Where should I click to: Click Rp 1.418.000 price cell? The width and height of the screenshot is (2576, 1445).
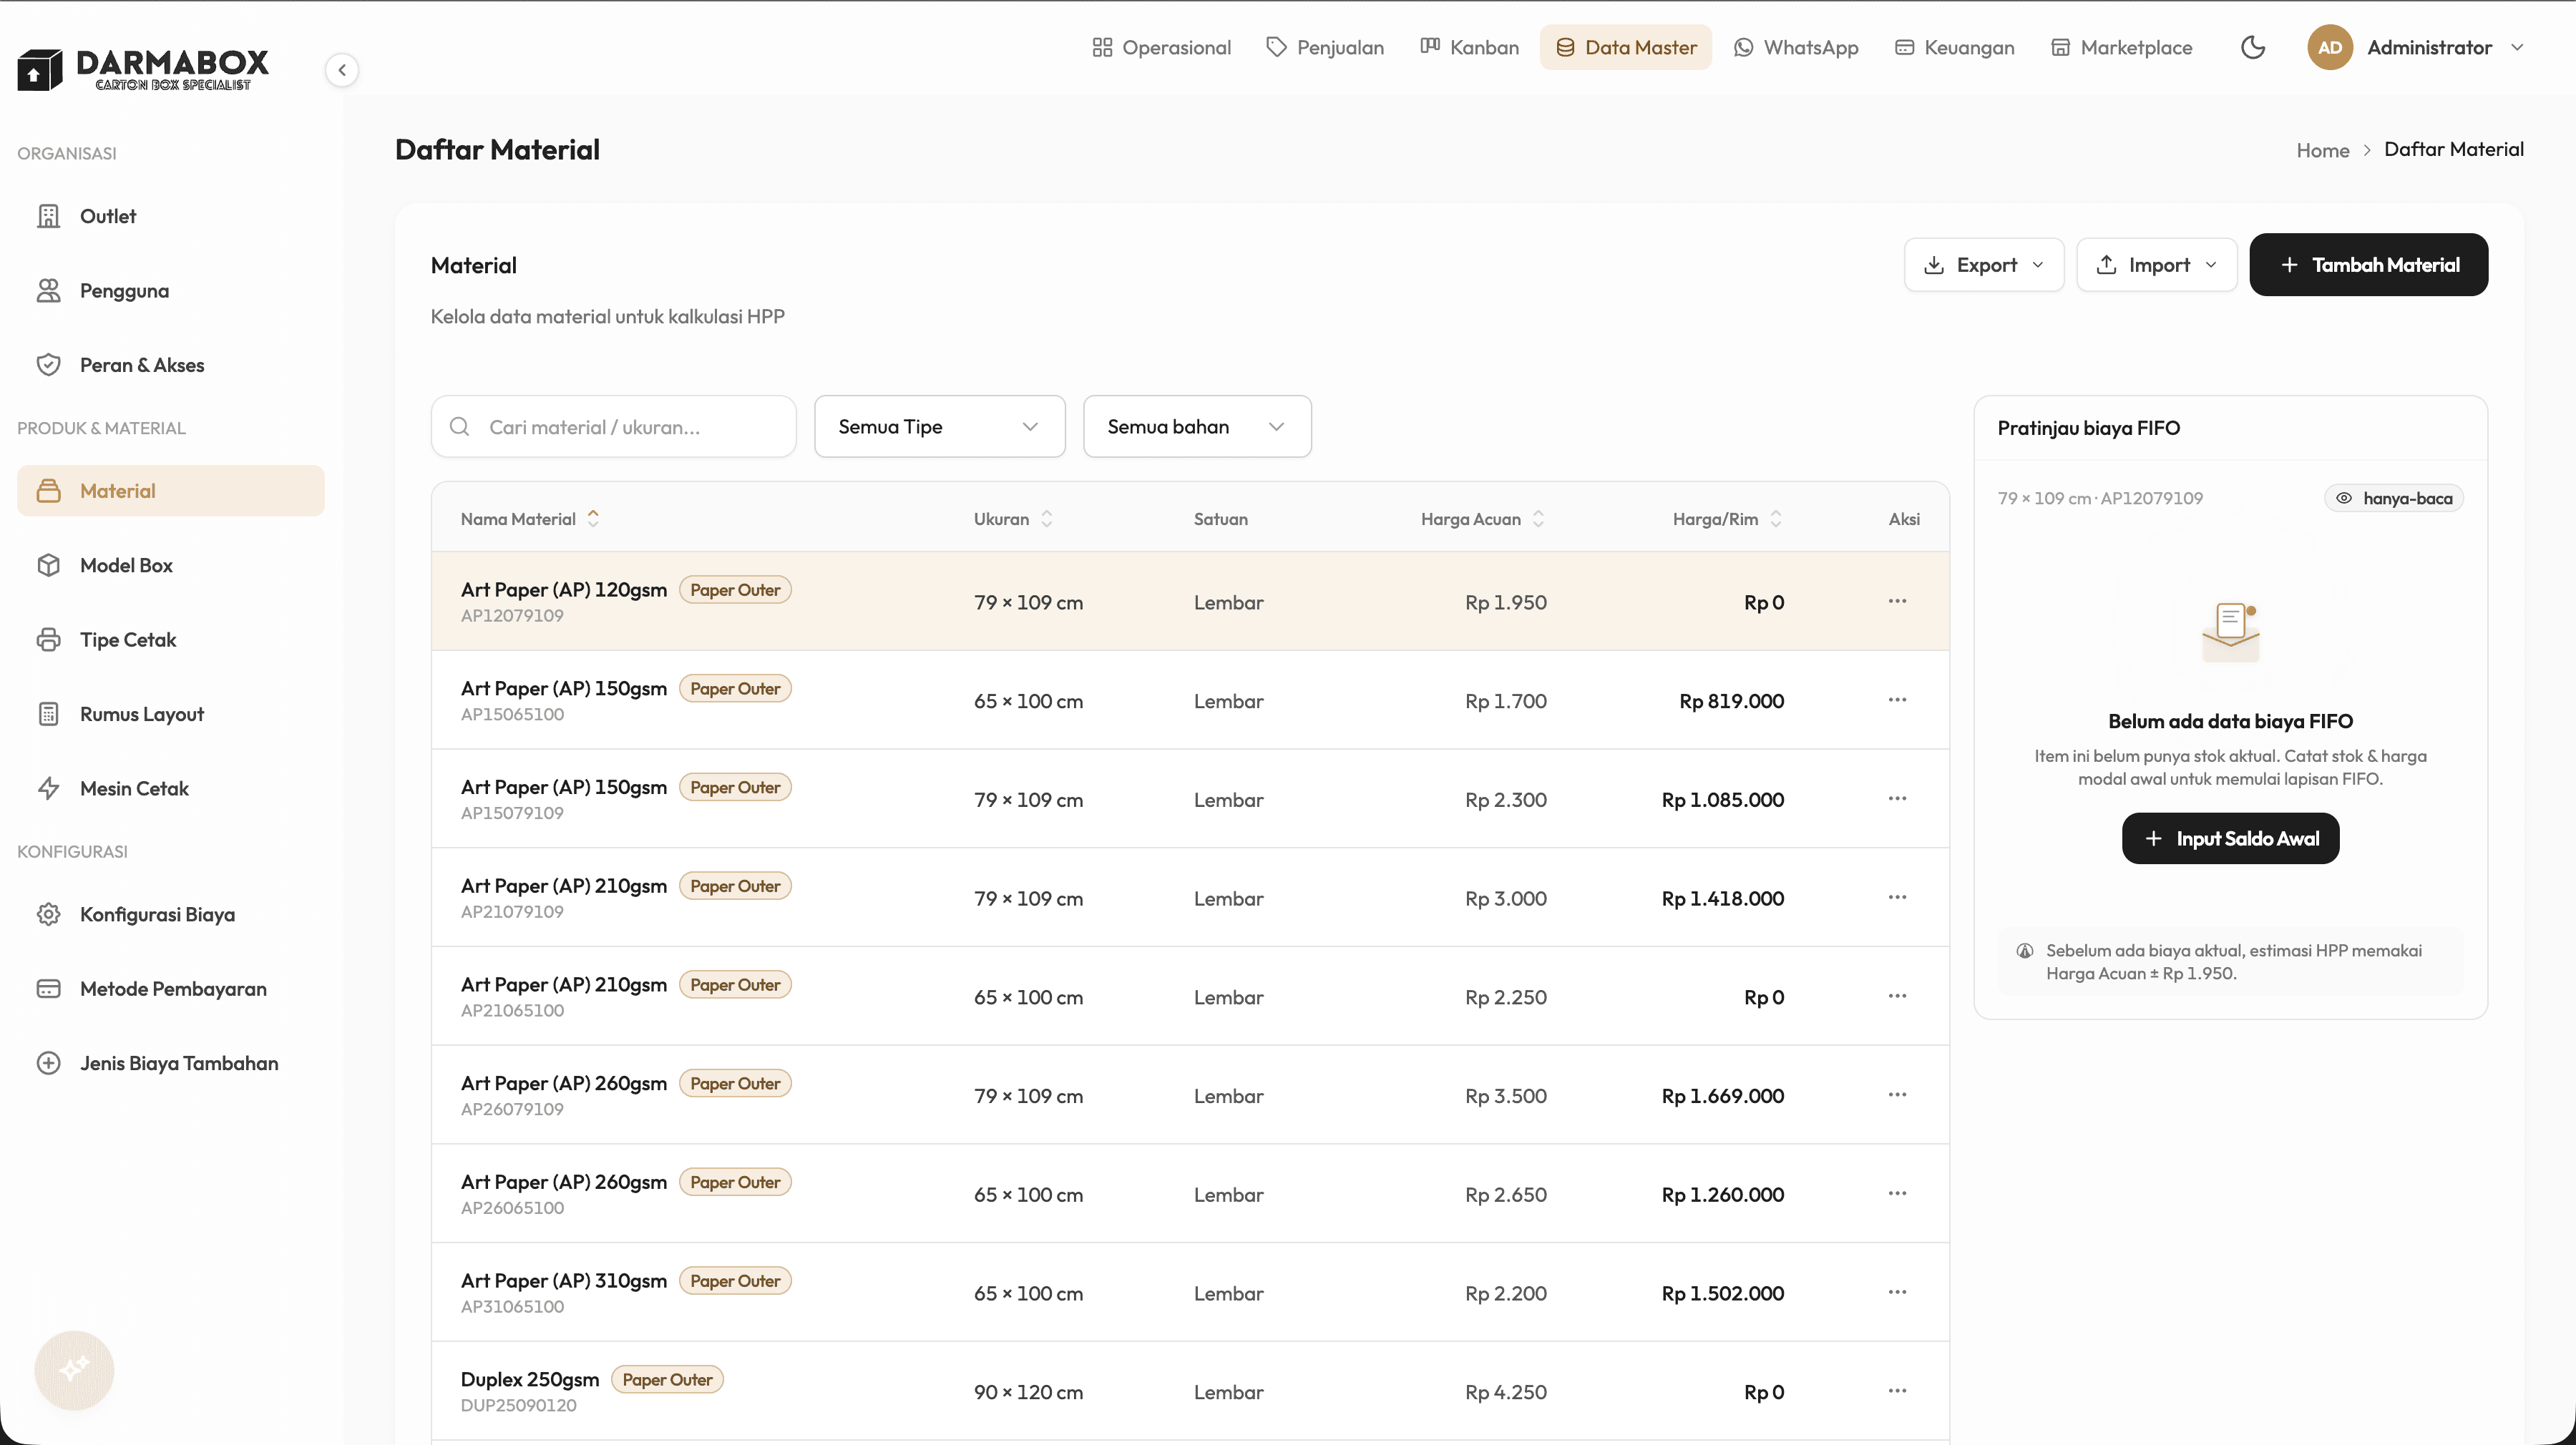click(x=1722, y=899)
